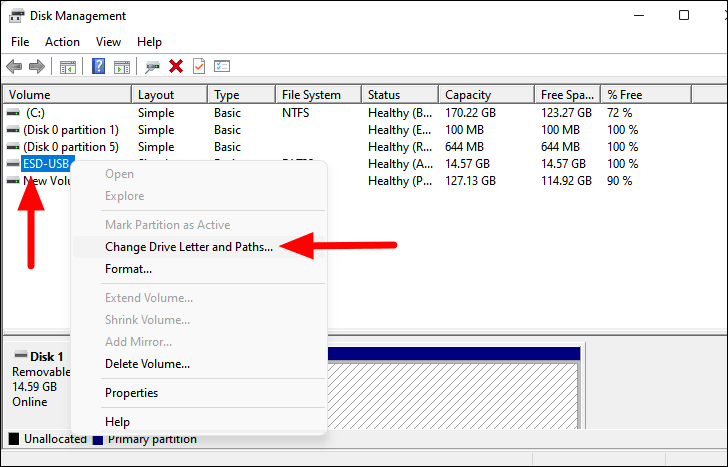Click the action pane toolbar icon

coord(122,67)
